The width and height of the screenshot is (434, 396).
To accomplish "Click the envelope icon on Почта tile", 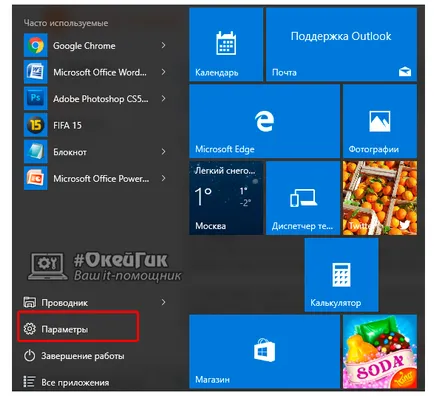I will [405, 71].
